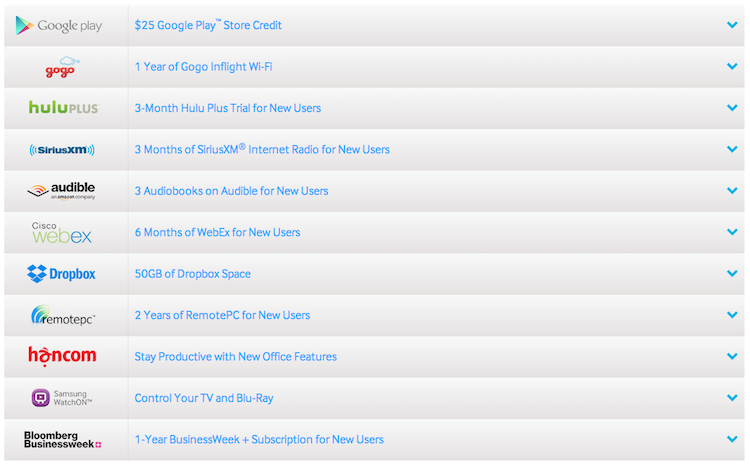This screenshot has width=750, height=466.
Task: Select the Hulu Plus logo
Action: click(63, 108)
